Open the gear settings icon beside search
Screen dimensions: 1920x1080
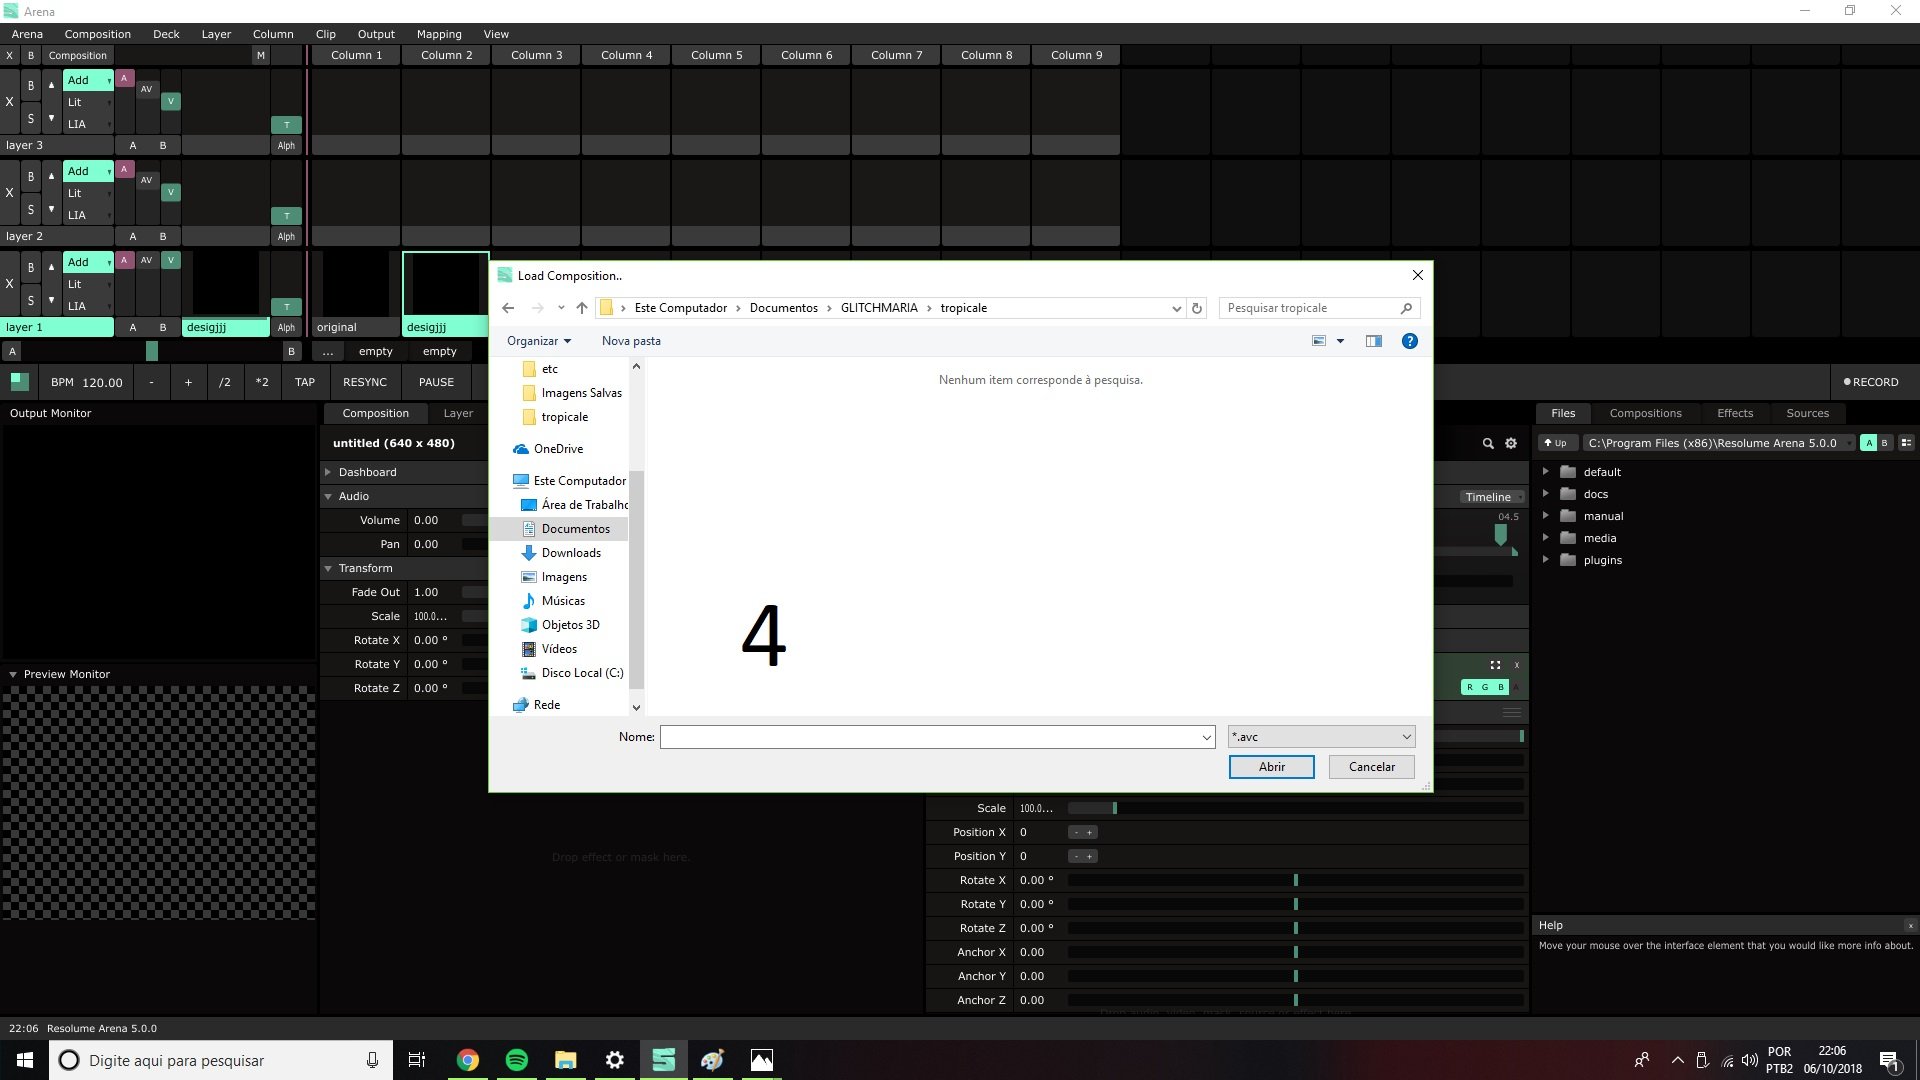(1511, 443)
